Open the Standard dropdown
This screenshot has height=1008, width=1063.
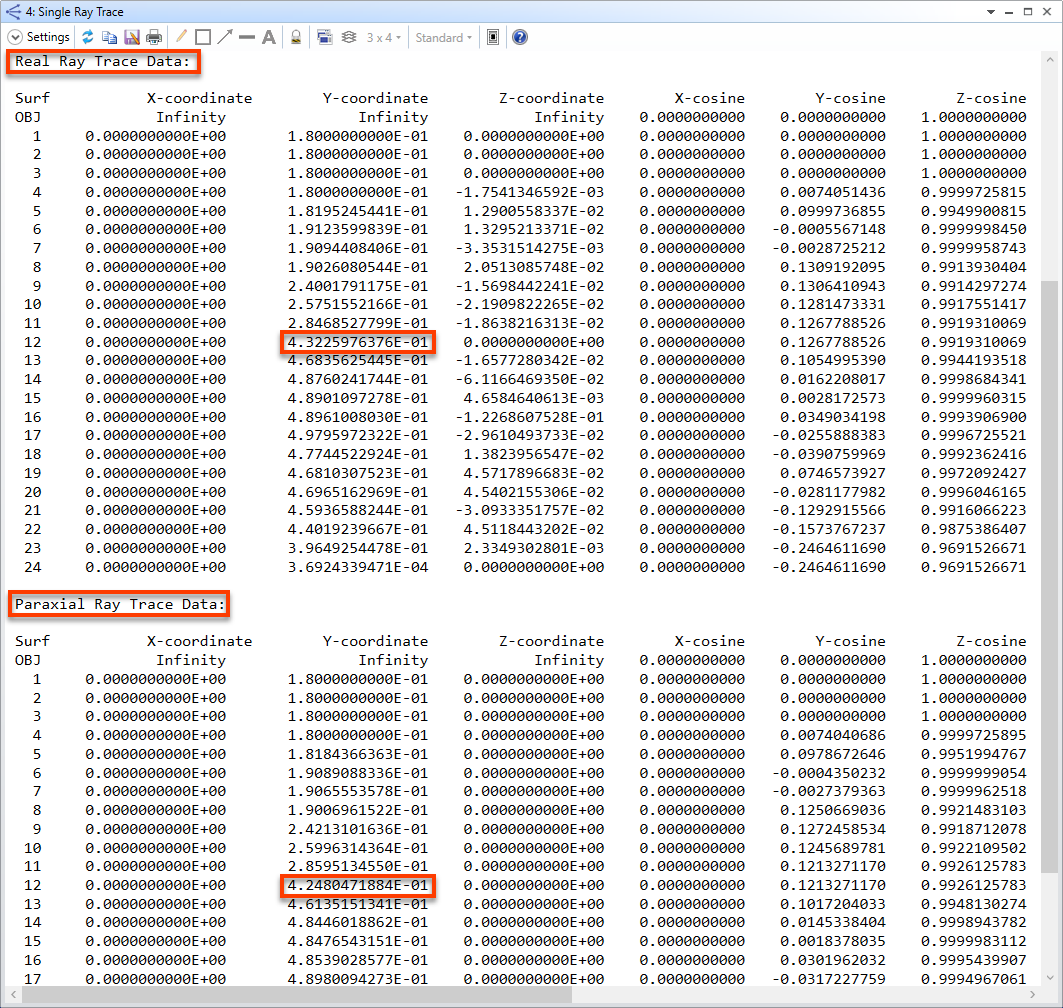pyautogui.click(x=443, y=38)
